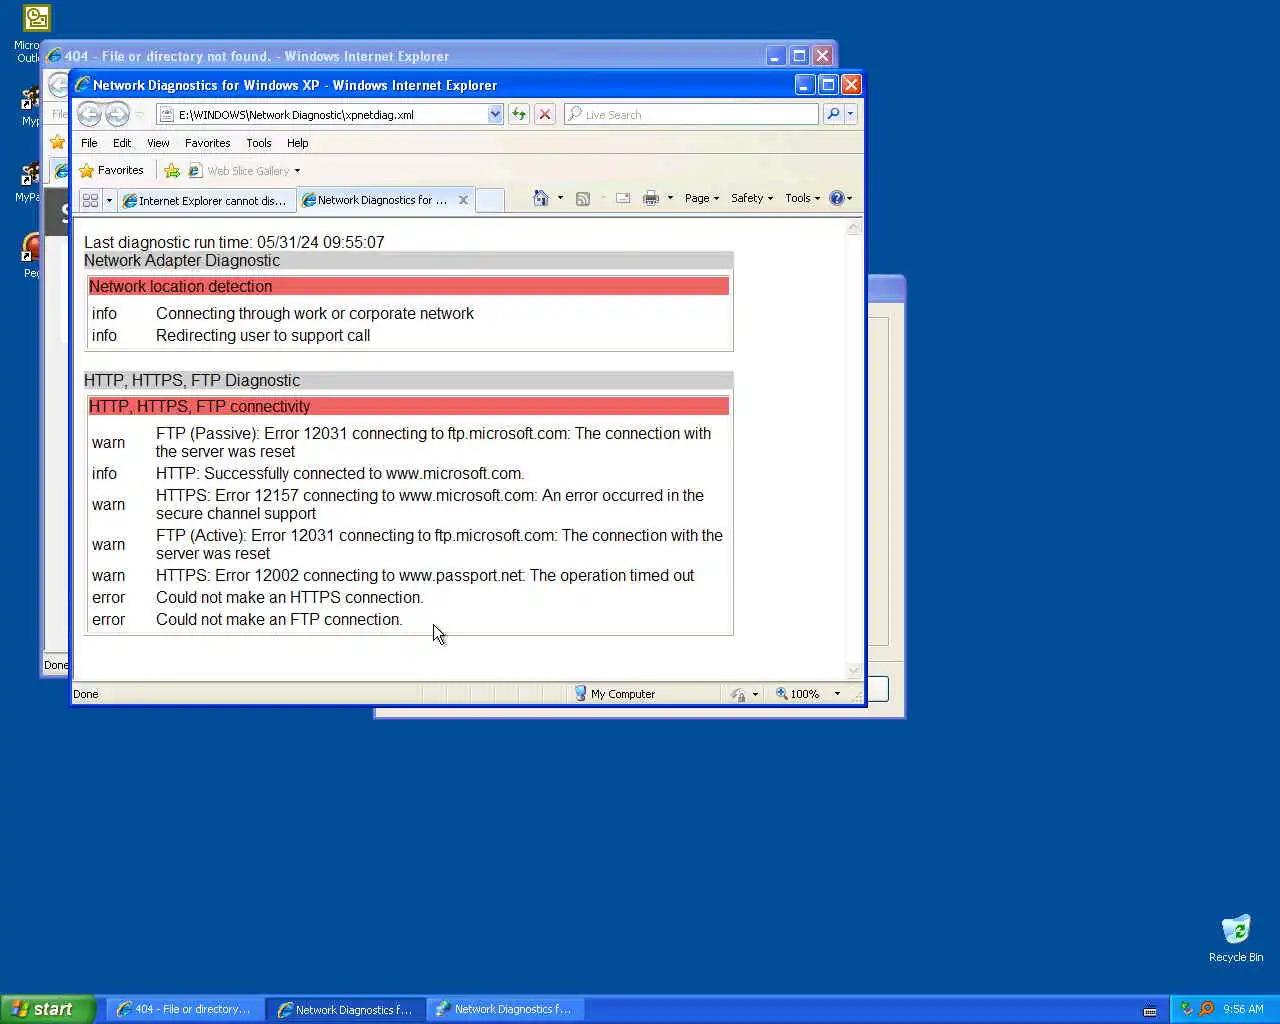The image size is (1280, 1024).
Task: Open a new blank tab
Action: click(489, 200)
